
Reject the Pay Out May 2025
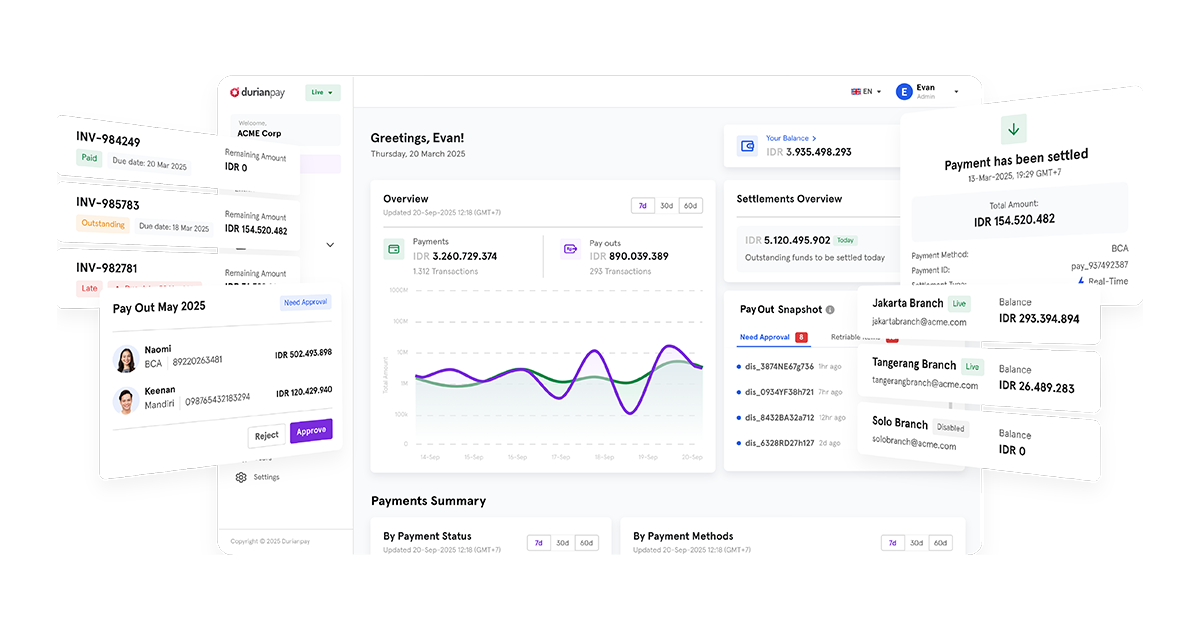266,436
